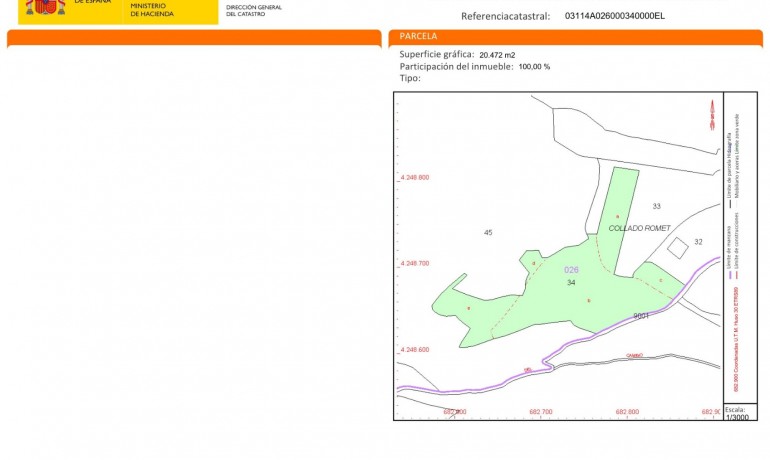Click parcel 45 on the map
This screenshot has height=460, width=770.
pos(488,233)
